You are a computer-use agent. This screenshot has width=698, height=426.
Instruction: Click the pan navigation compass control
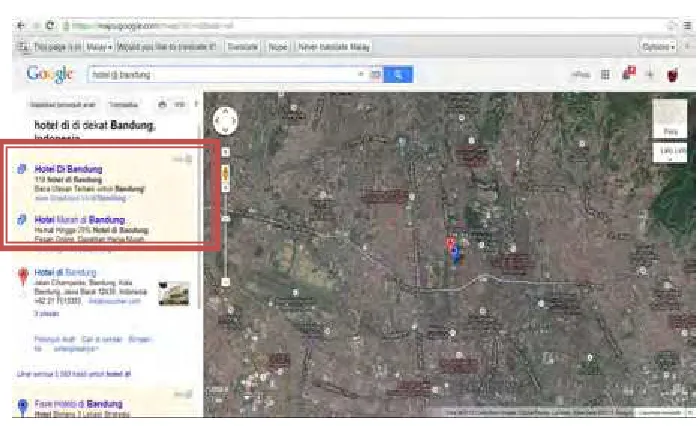pos(225,120)
